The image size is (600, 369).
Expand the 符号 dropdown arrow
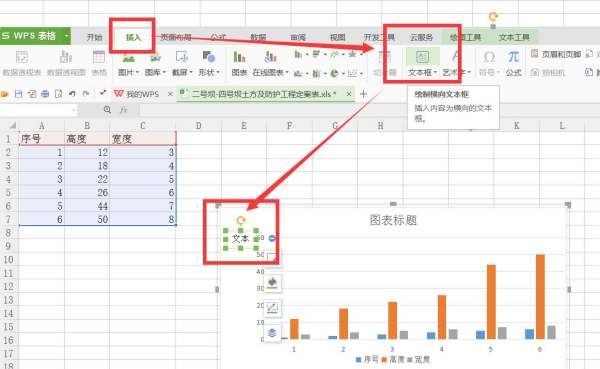(498, 72)
